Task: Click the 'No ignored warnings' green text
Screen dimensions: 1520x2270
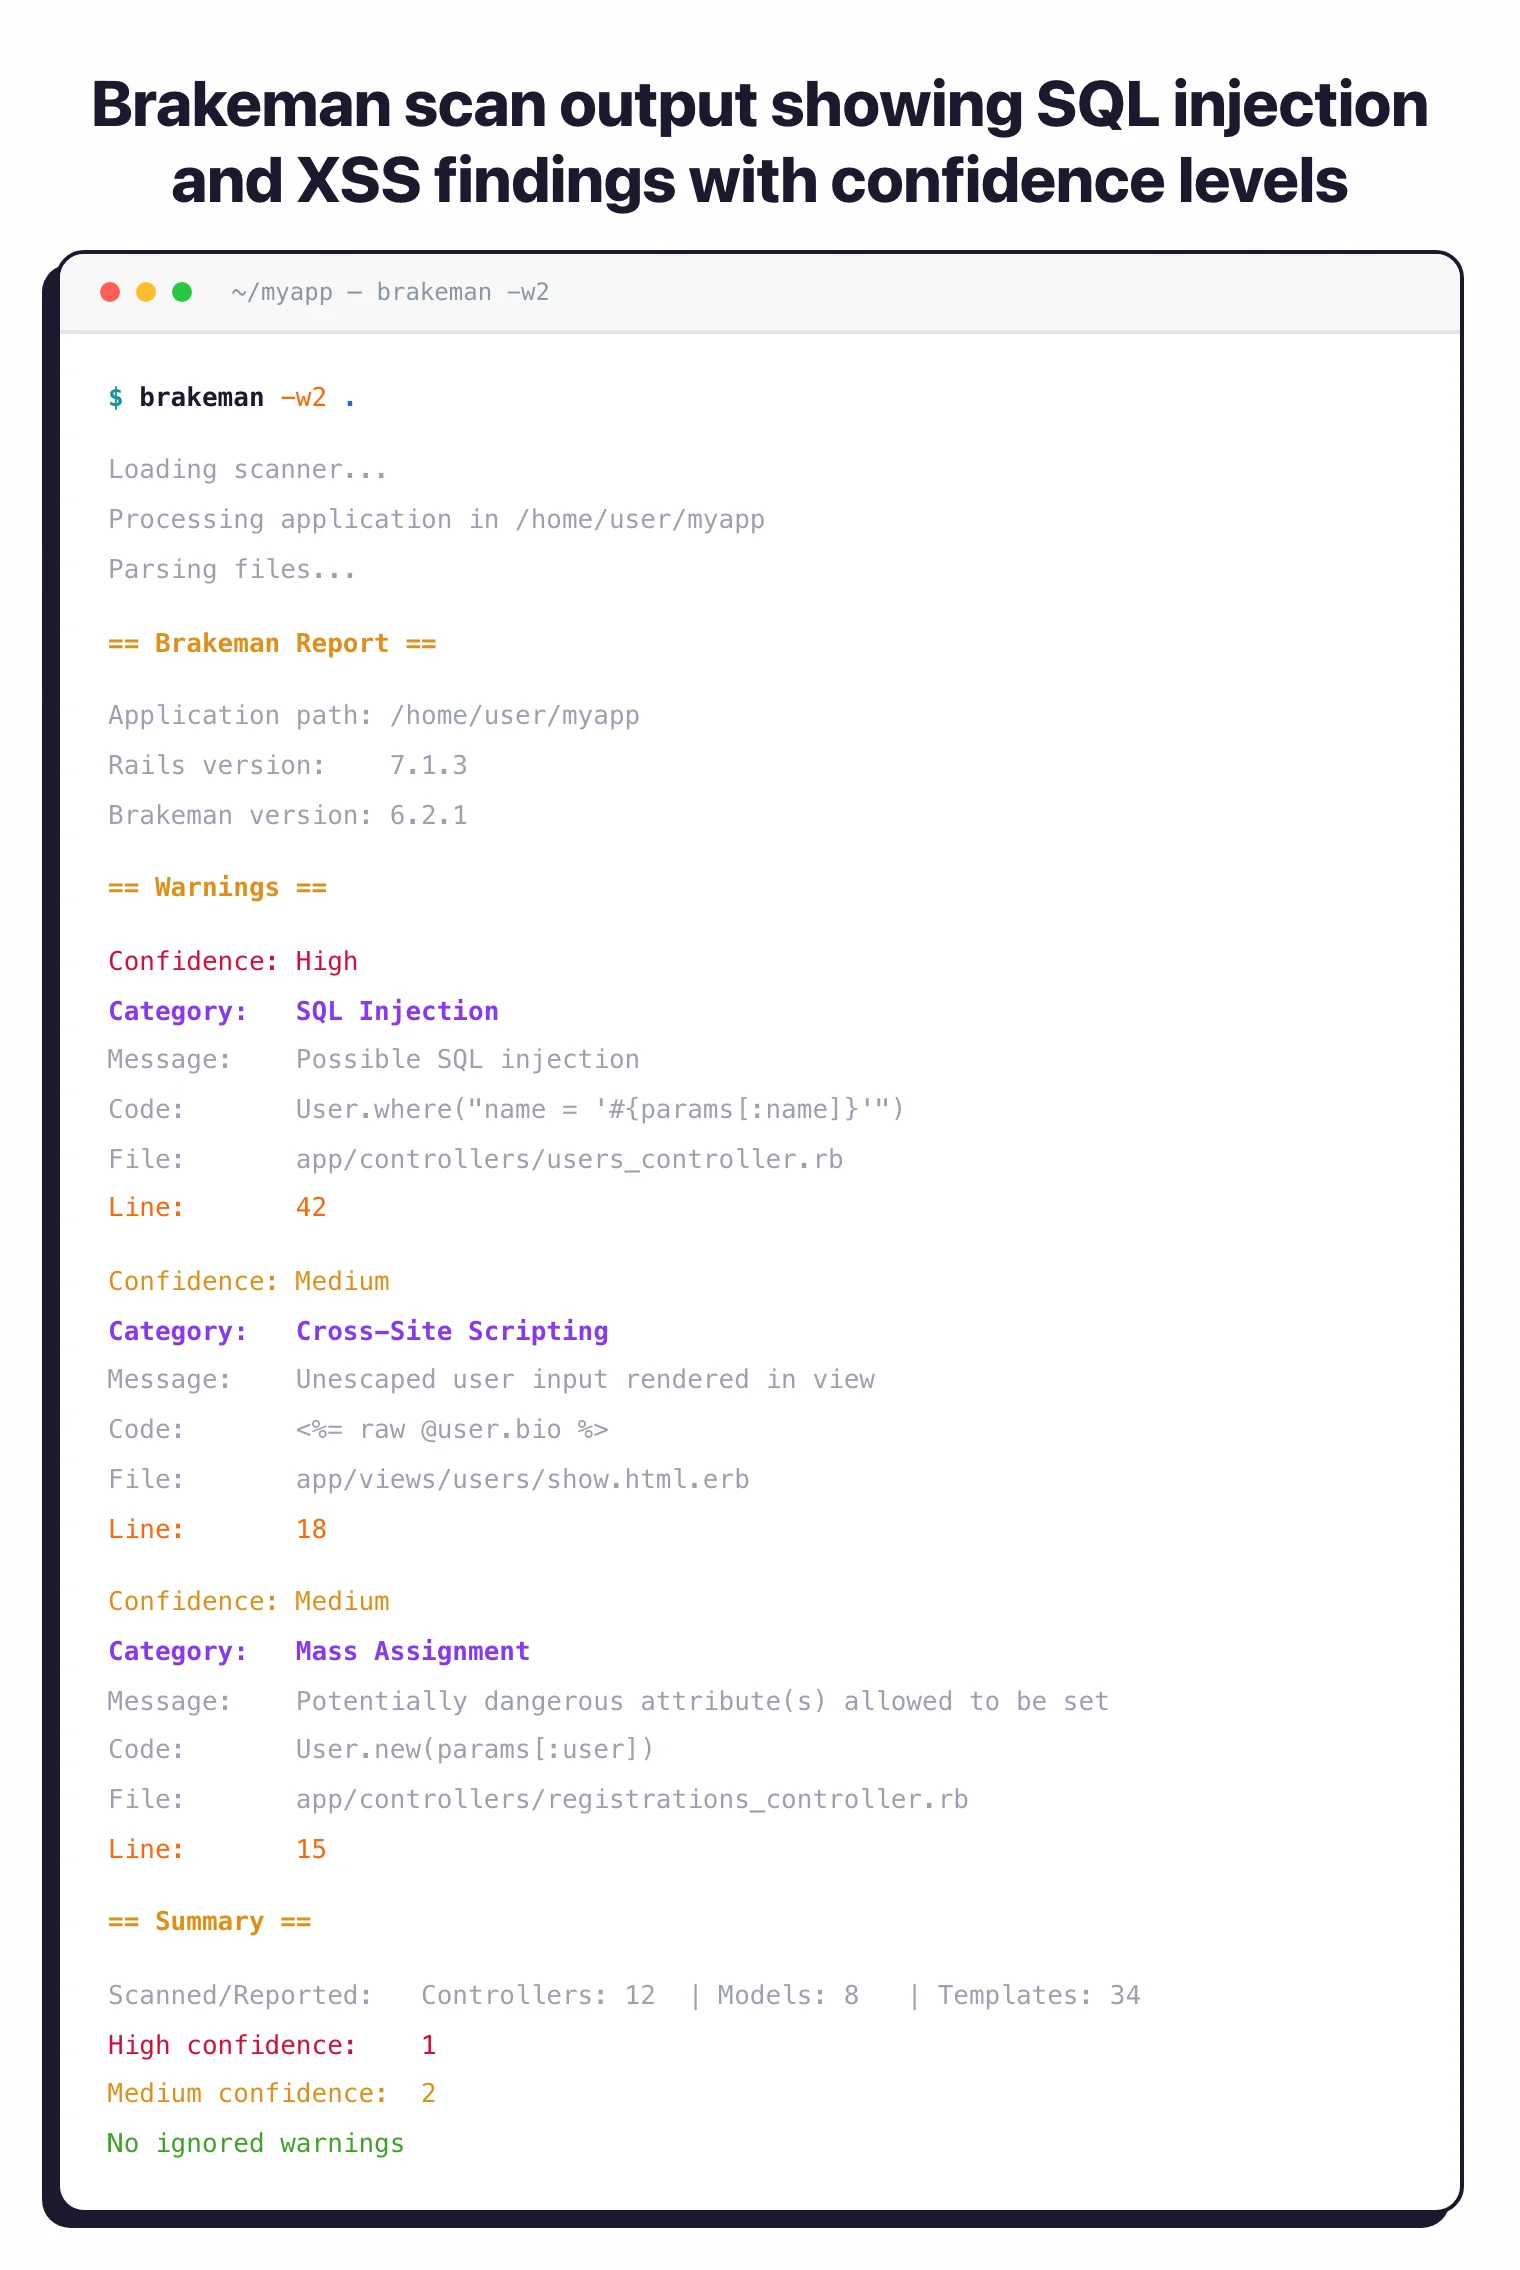Action: click(256, 2143)
